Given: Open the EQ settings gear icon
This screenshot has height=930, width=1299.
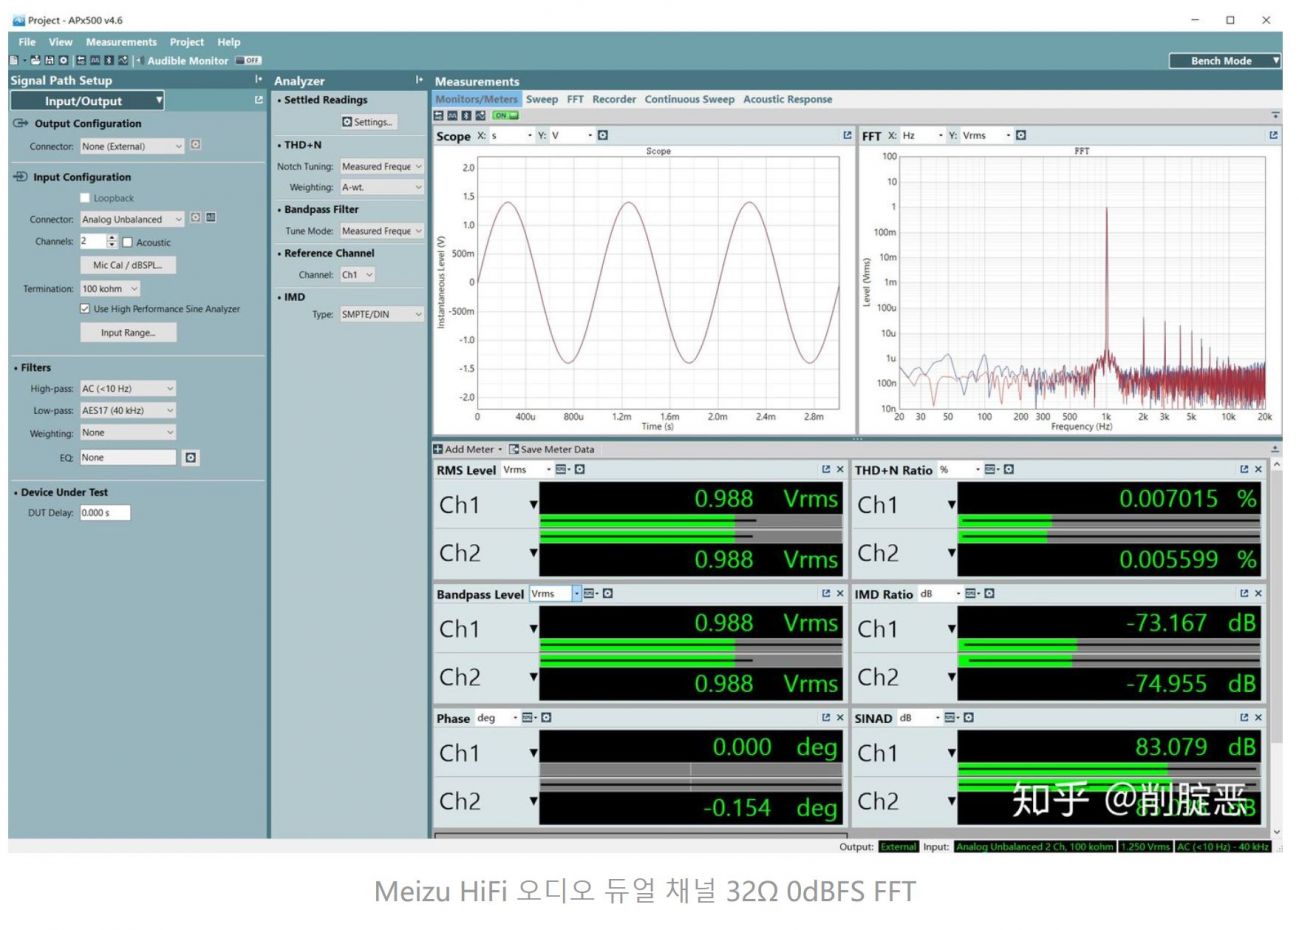Looking at the screenshot, I should tap(191, 457).
